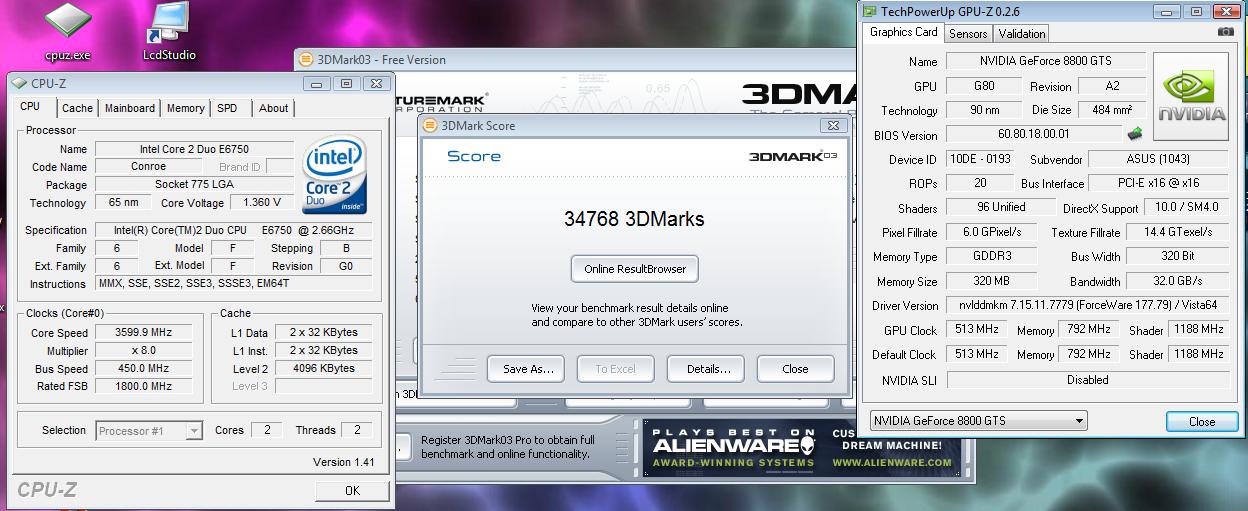Click the BIOS save chip icon in GPU-Z
1248x511 pixels.
click(1135, 134)
